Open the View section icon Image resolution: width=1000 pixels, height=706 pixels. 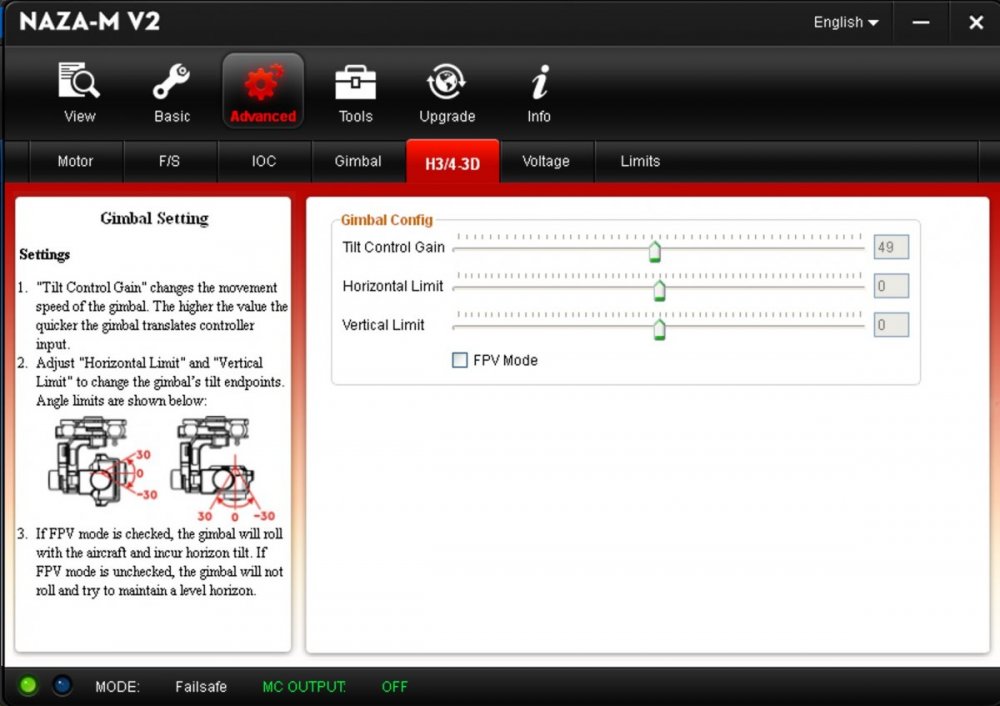click(79, 82)
